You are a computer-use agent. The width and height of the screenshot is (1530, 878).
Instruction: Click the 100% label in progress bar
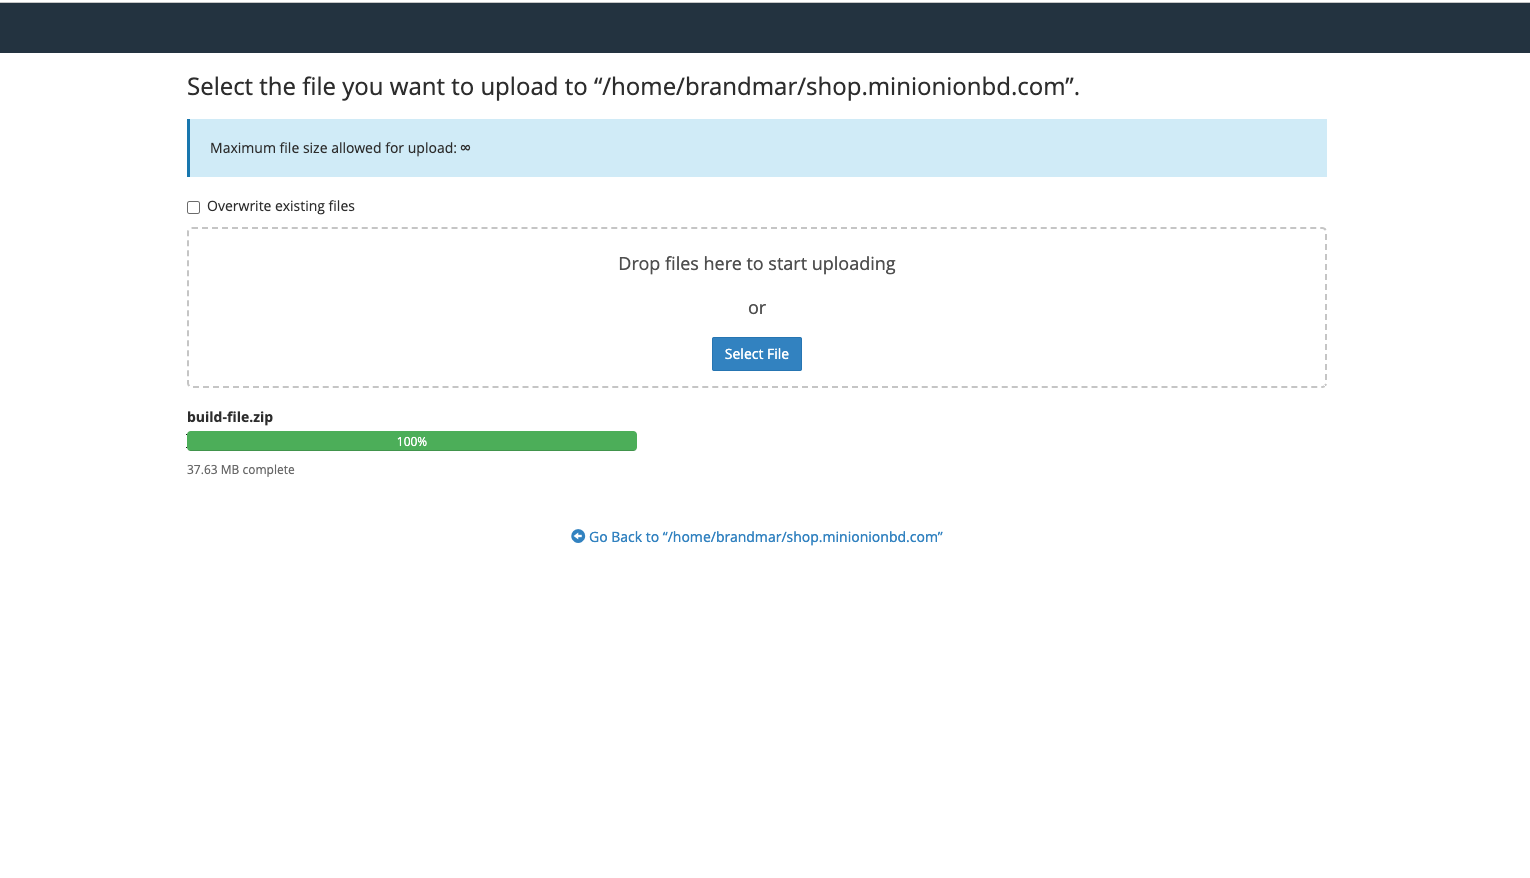point(412,441)
